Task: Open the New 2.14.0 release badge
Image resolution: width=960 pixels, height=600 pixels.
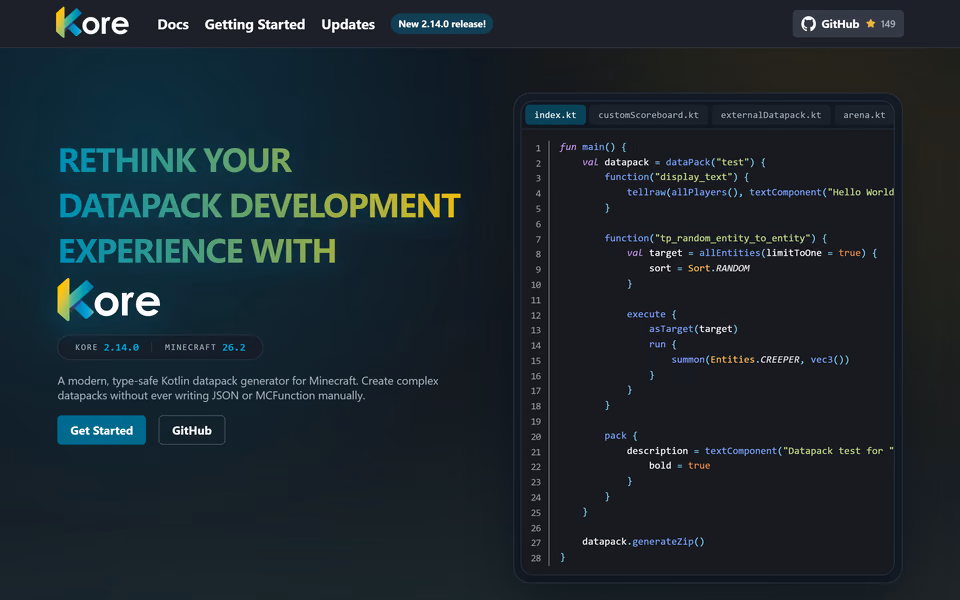Action: click(441, 24)
